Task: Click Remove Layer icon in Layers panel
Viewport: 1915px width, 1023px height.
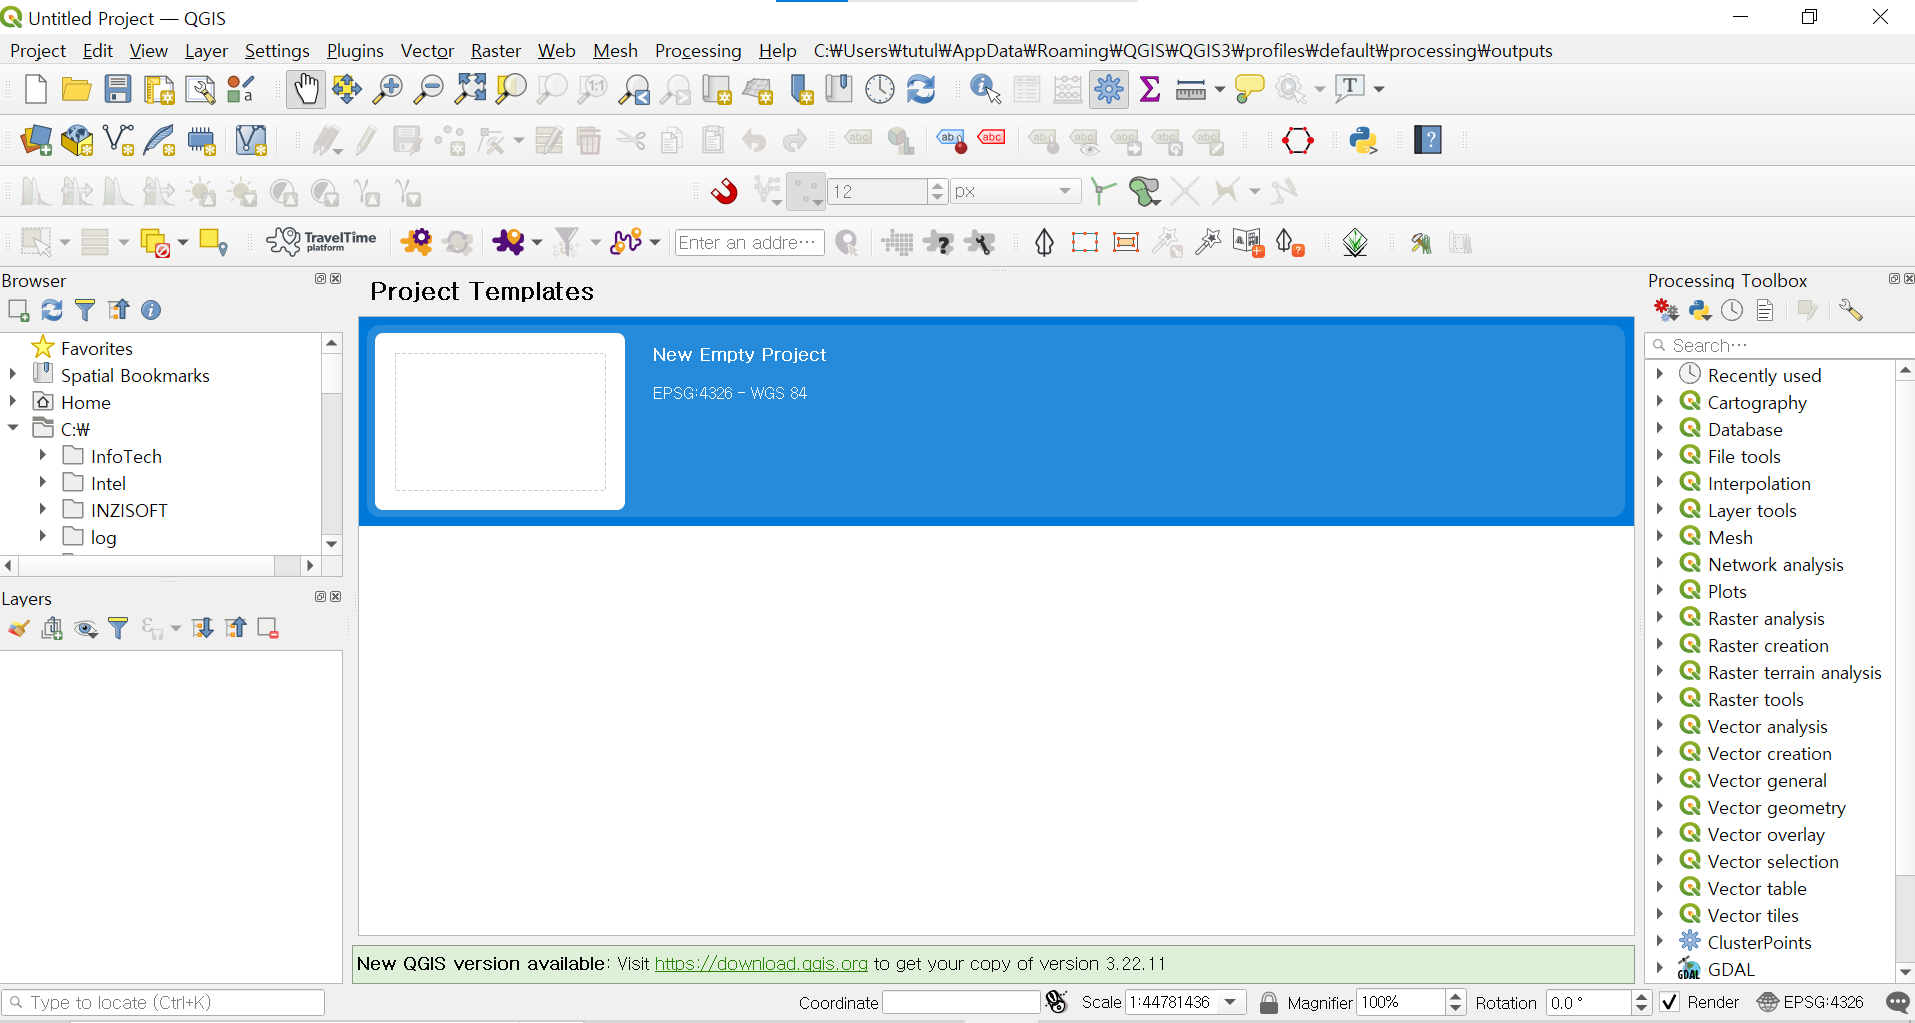Action: tap(268, 628)
